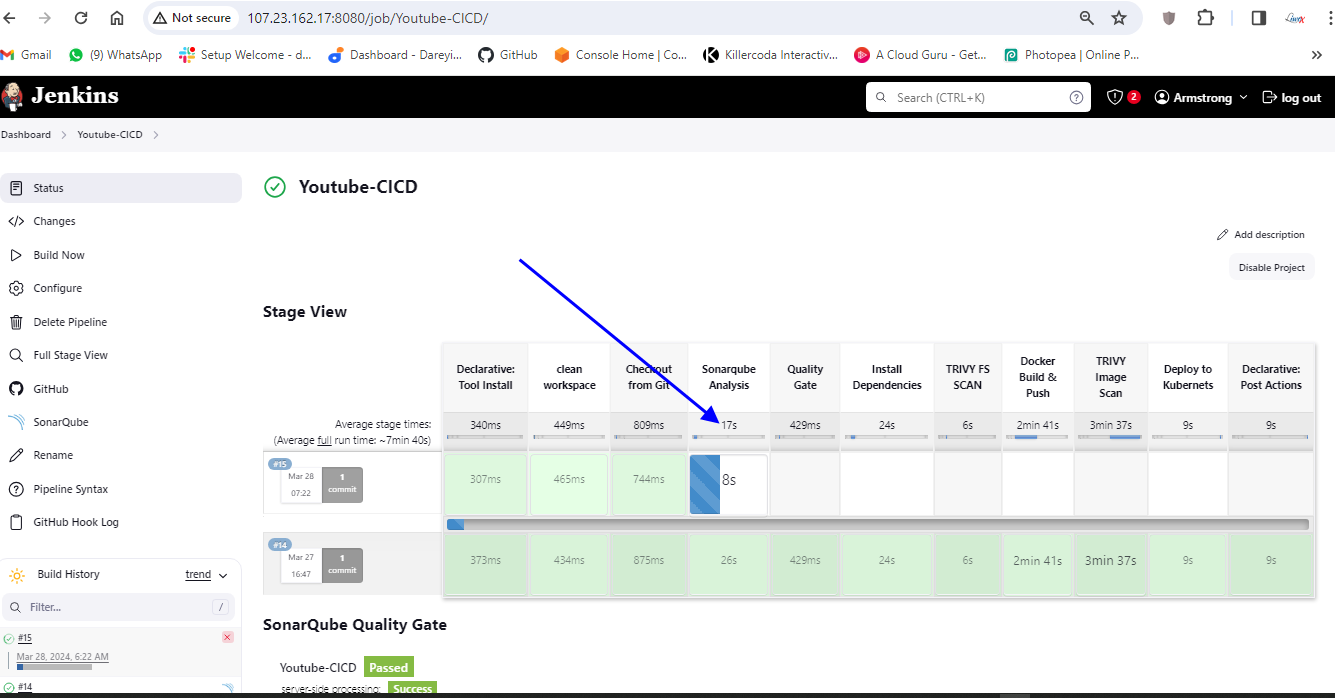Click the Rename pencil icon
Screen dimensions: 1335x698
16,455
